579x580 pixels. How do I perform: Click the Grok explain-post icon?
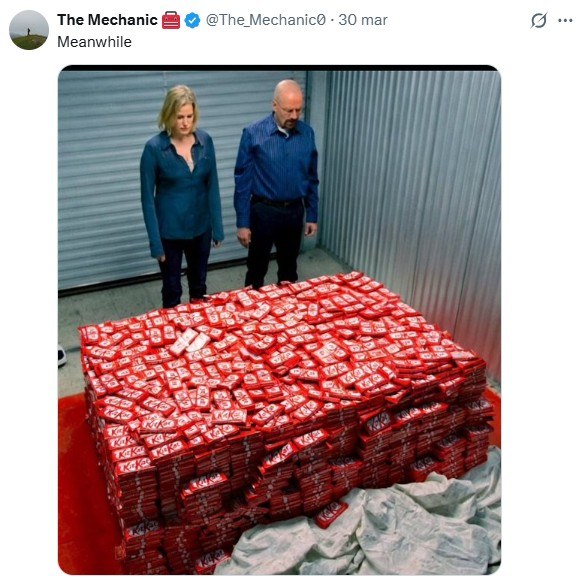pyautogui.click(x=539, y=20)
